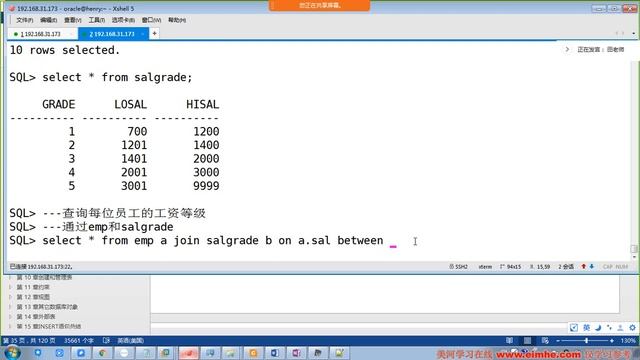The image size is (640, 360).
Task: Click the orange app icon in taskbar
Action: 253,353
